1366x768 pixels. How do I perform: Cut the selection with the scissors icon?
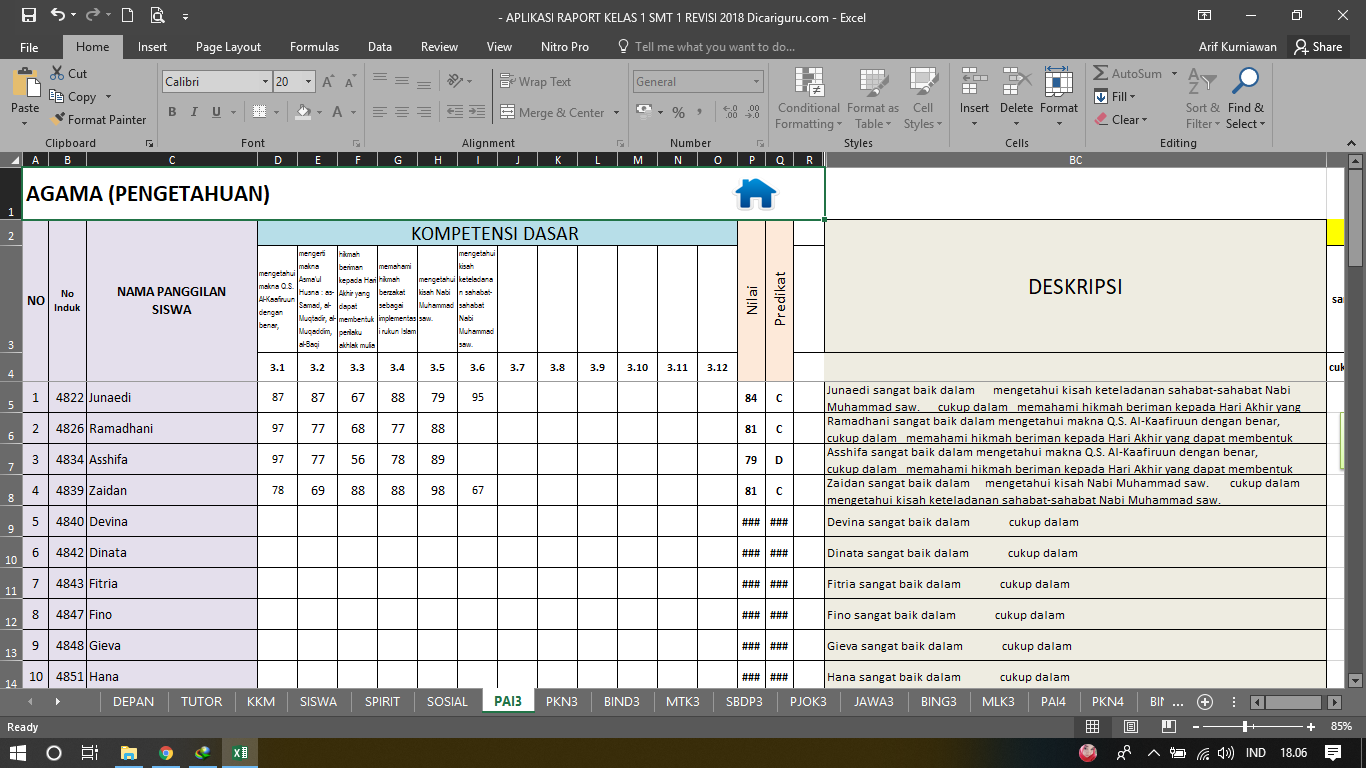coord(55,74)
